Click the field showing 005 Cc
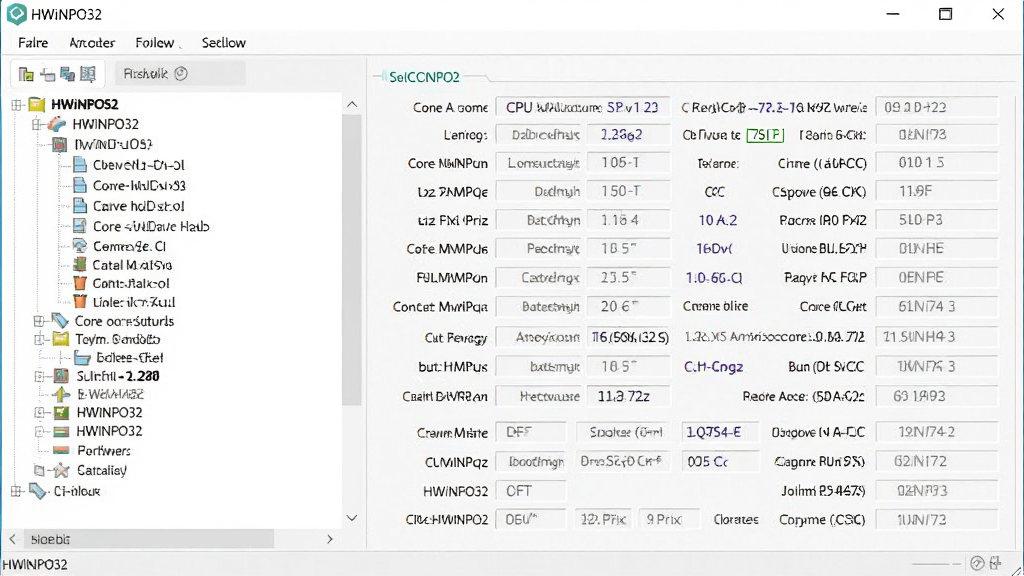Viewport: 1024px width, 576px height. point(720,461)
